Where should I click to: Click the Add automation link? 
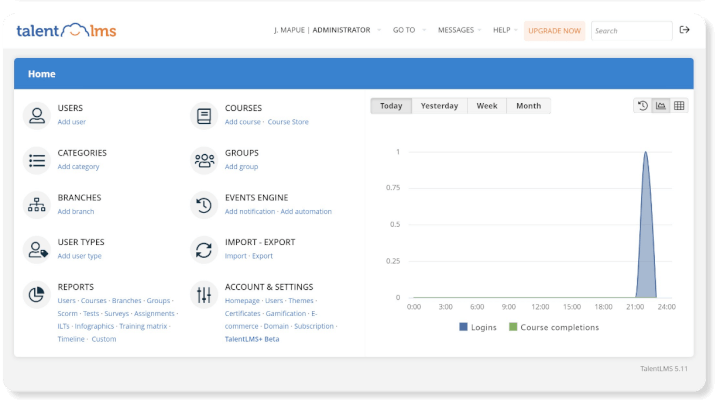306,211
